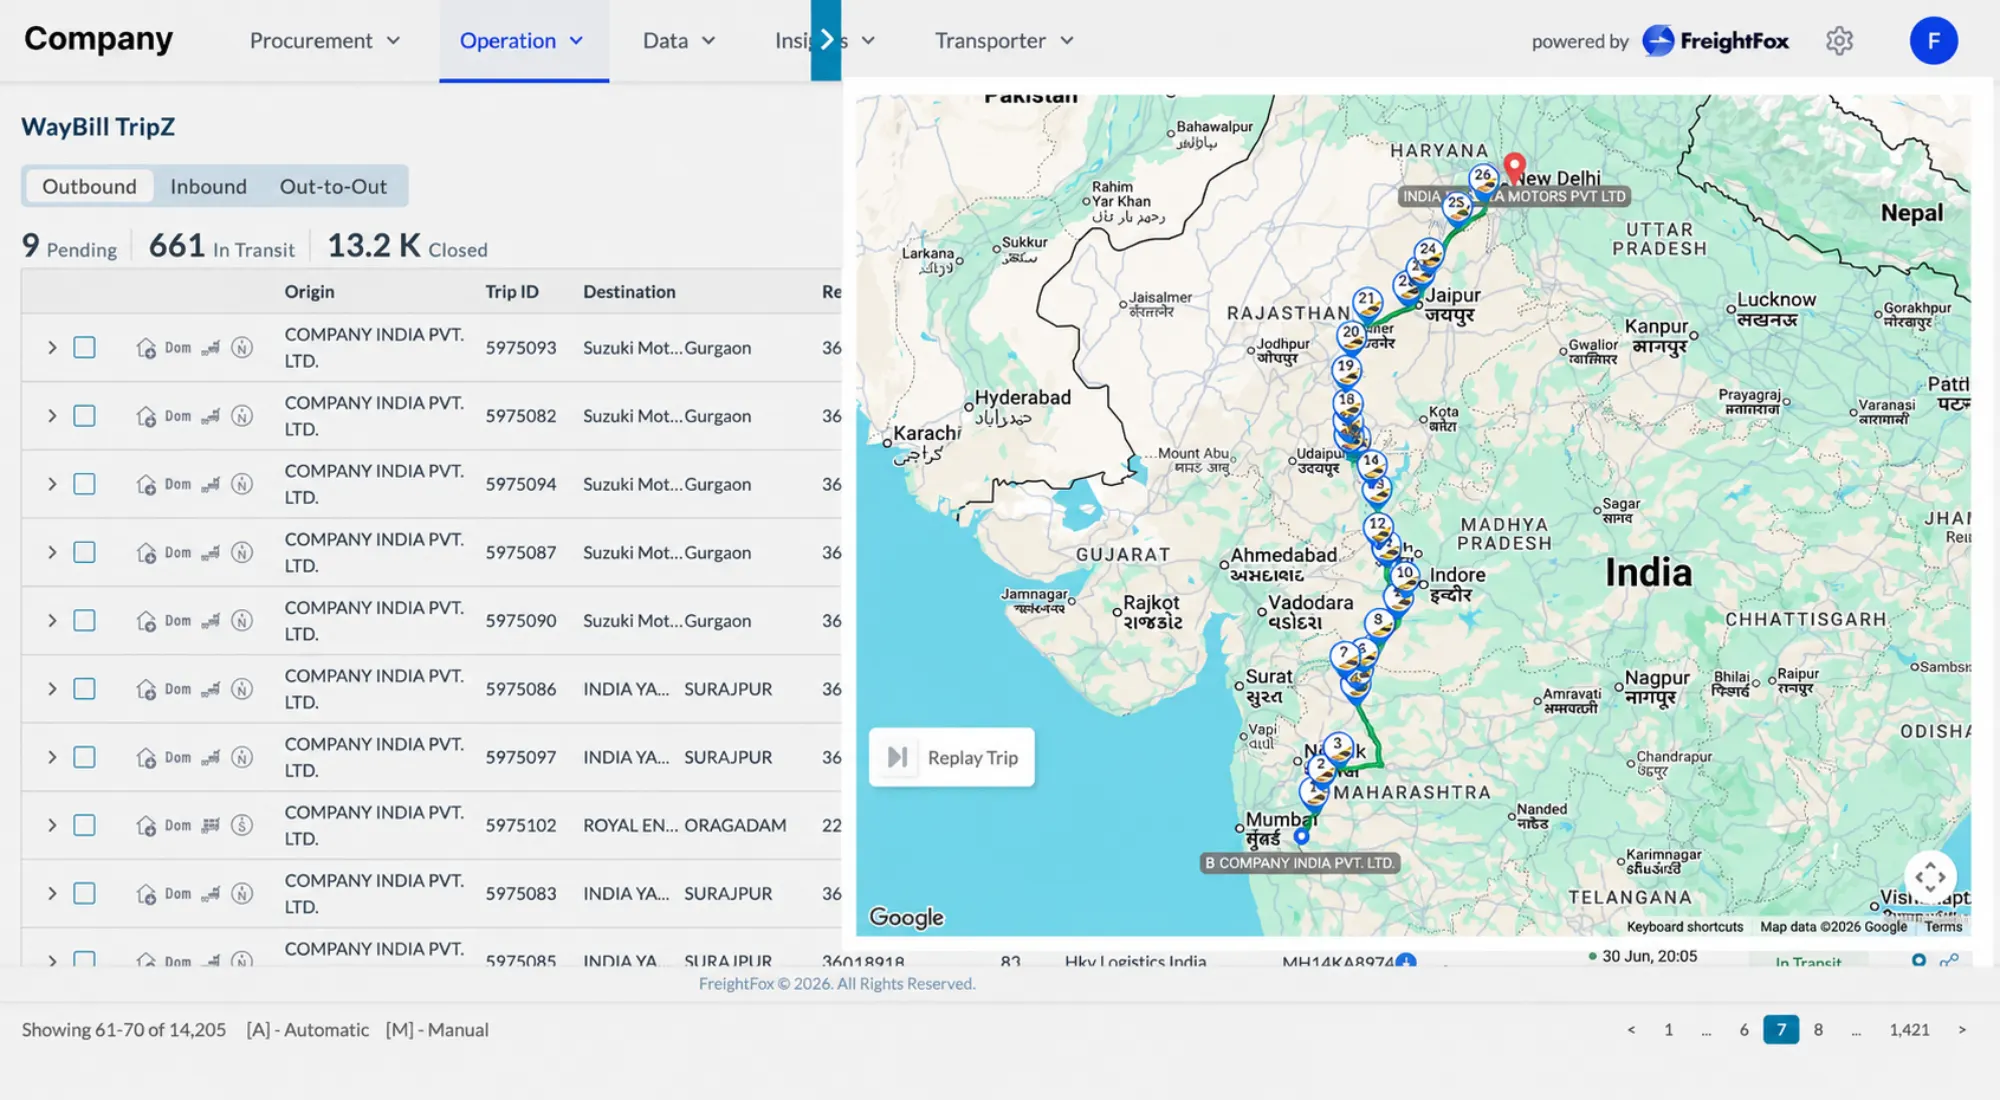This screenshot has width=2000, height=1100.
Task: Click the FreightFox logo
Action: 1716,41
